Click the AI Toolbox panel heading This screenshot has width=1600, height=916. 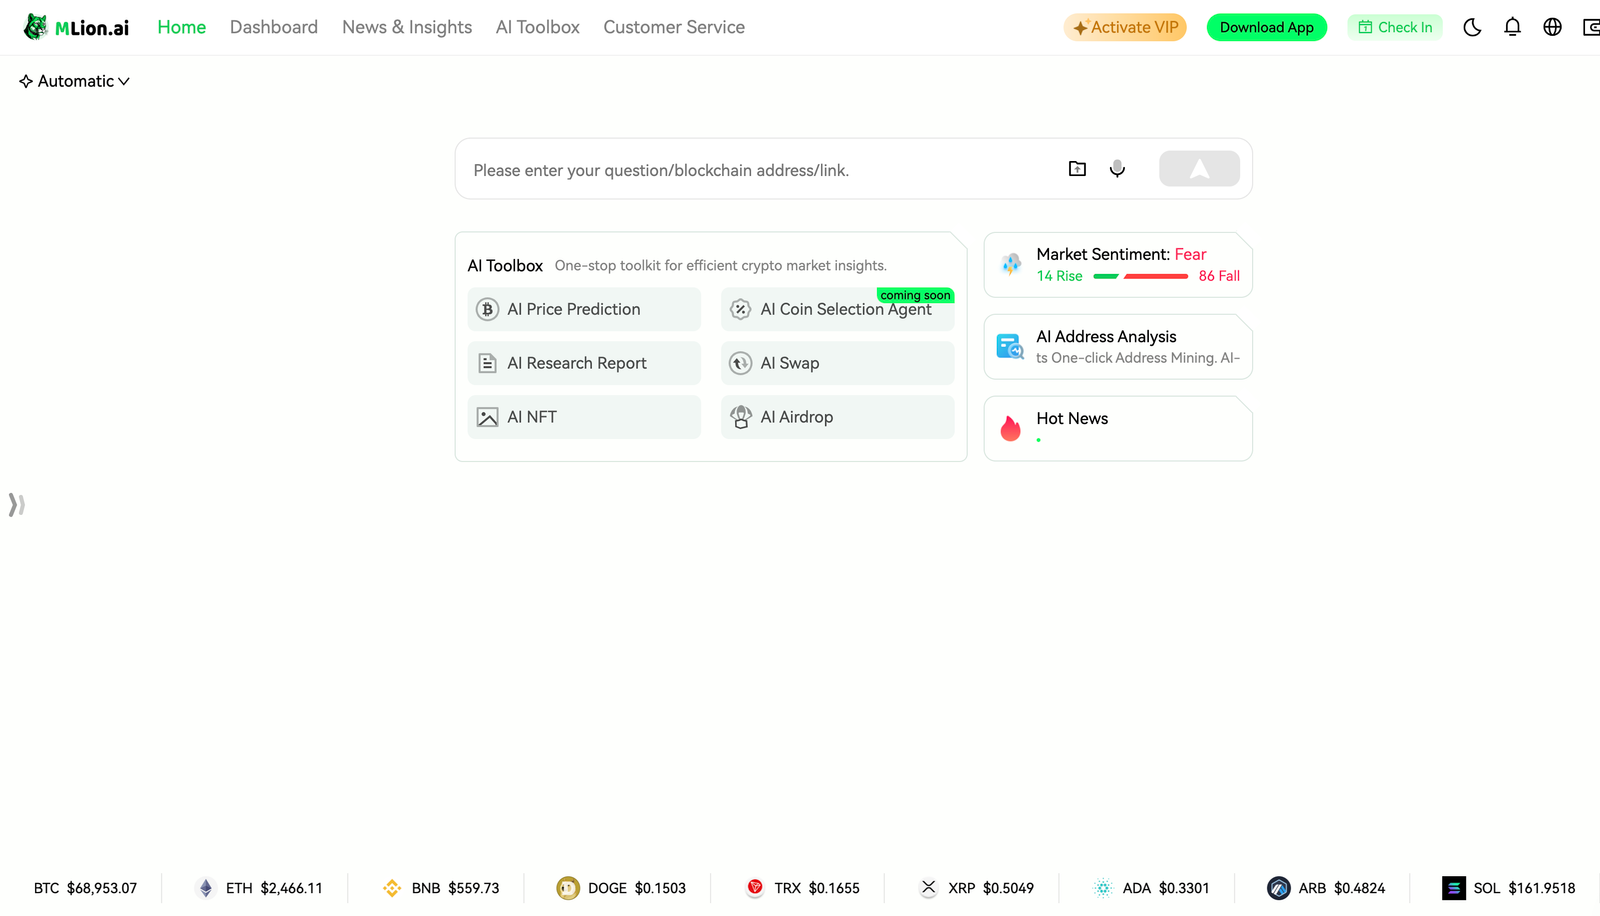pos(505,265)
